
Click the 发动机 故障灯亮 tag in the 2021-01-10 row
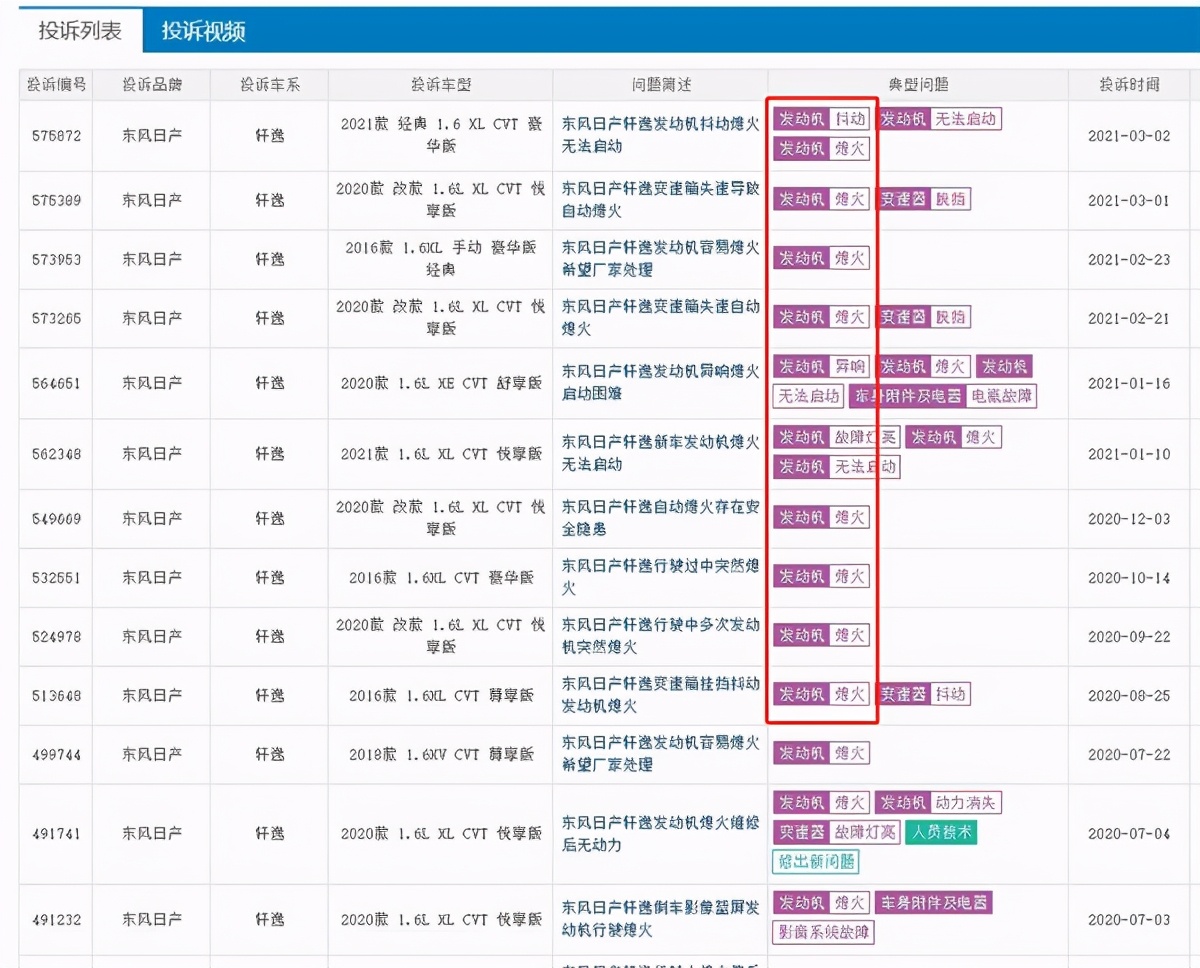pos(836,437)
